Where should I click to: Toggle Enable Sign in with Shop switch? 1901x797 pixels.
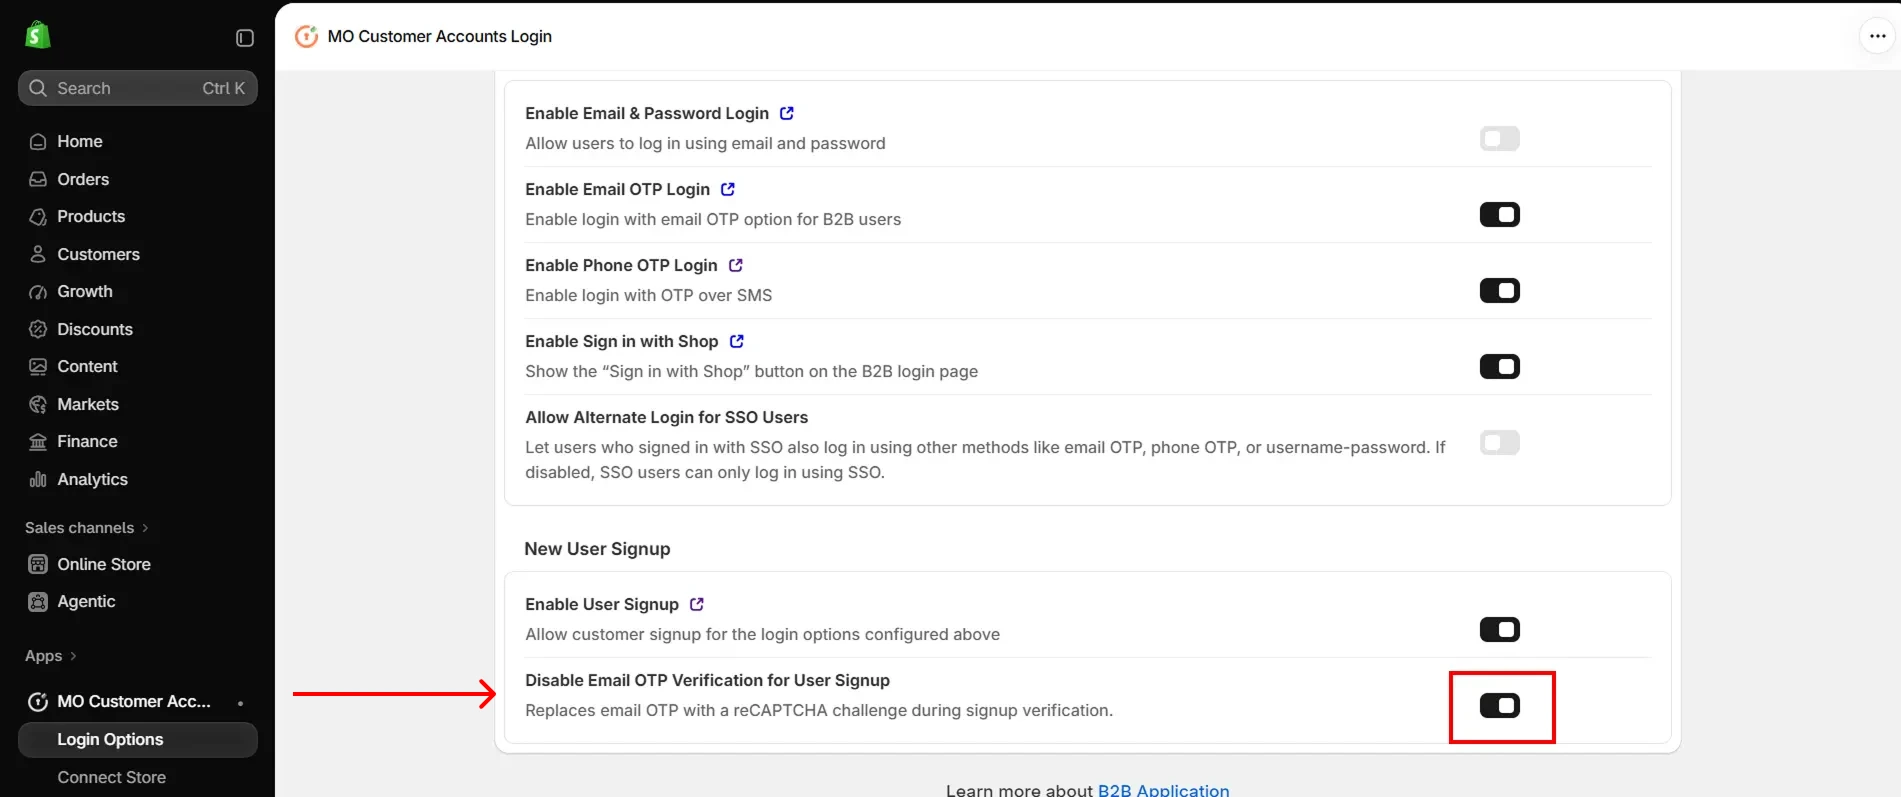1499,366
